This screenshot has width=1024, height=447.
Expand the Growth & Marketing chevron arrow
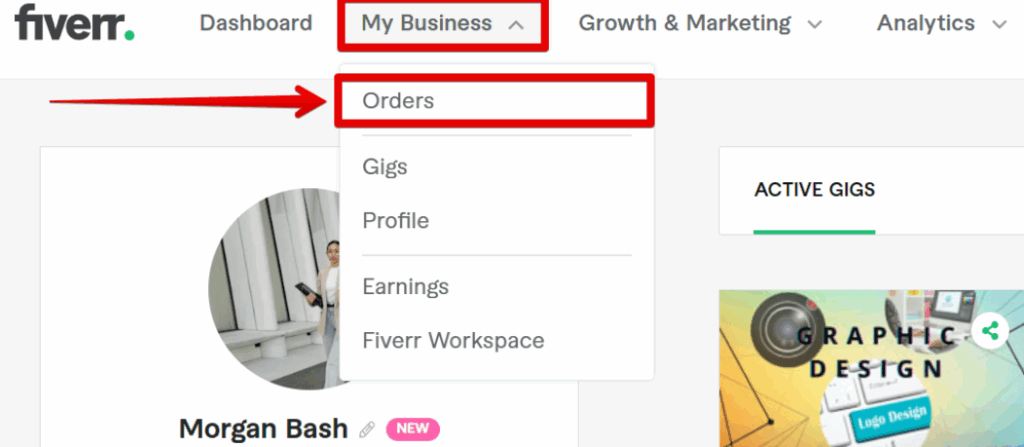(x=814, y=25)
